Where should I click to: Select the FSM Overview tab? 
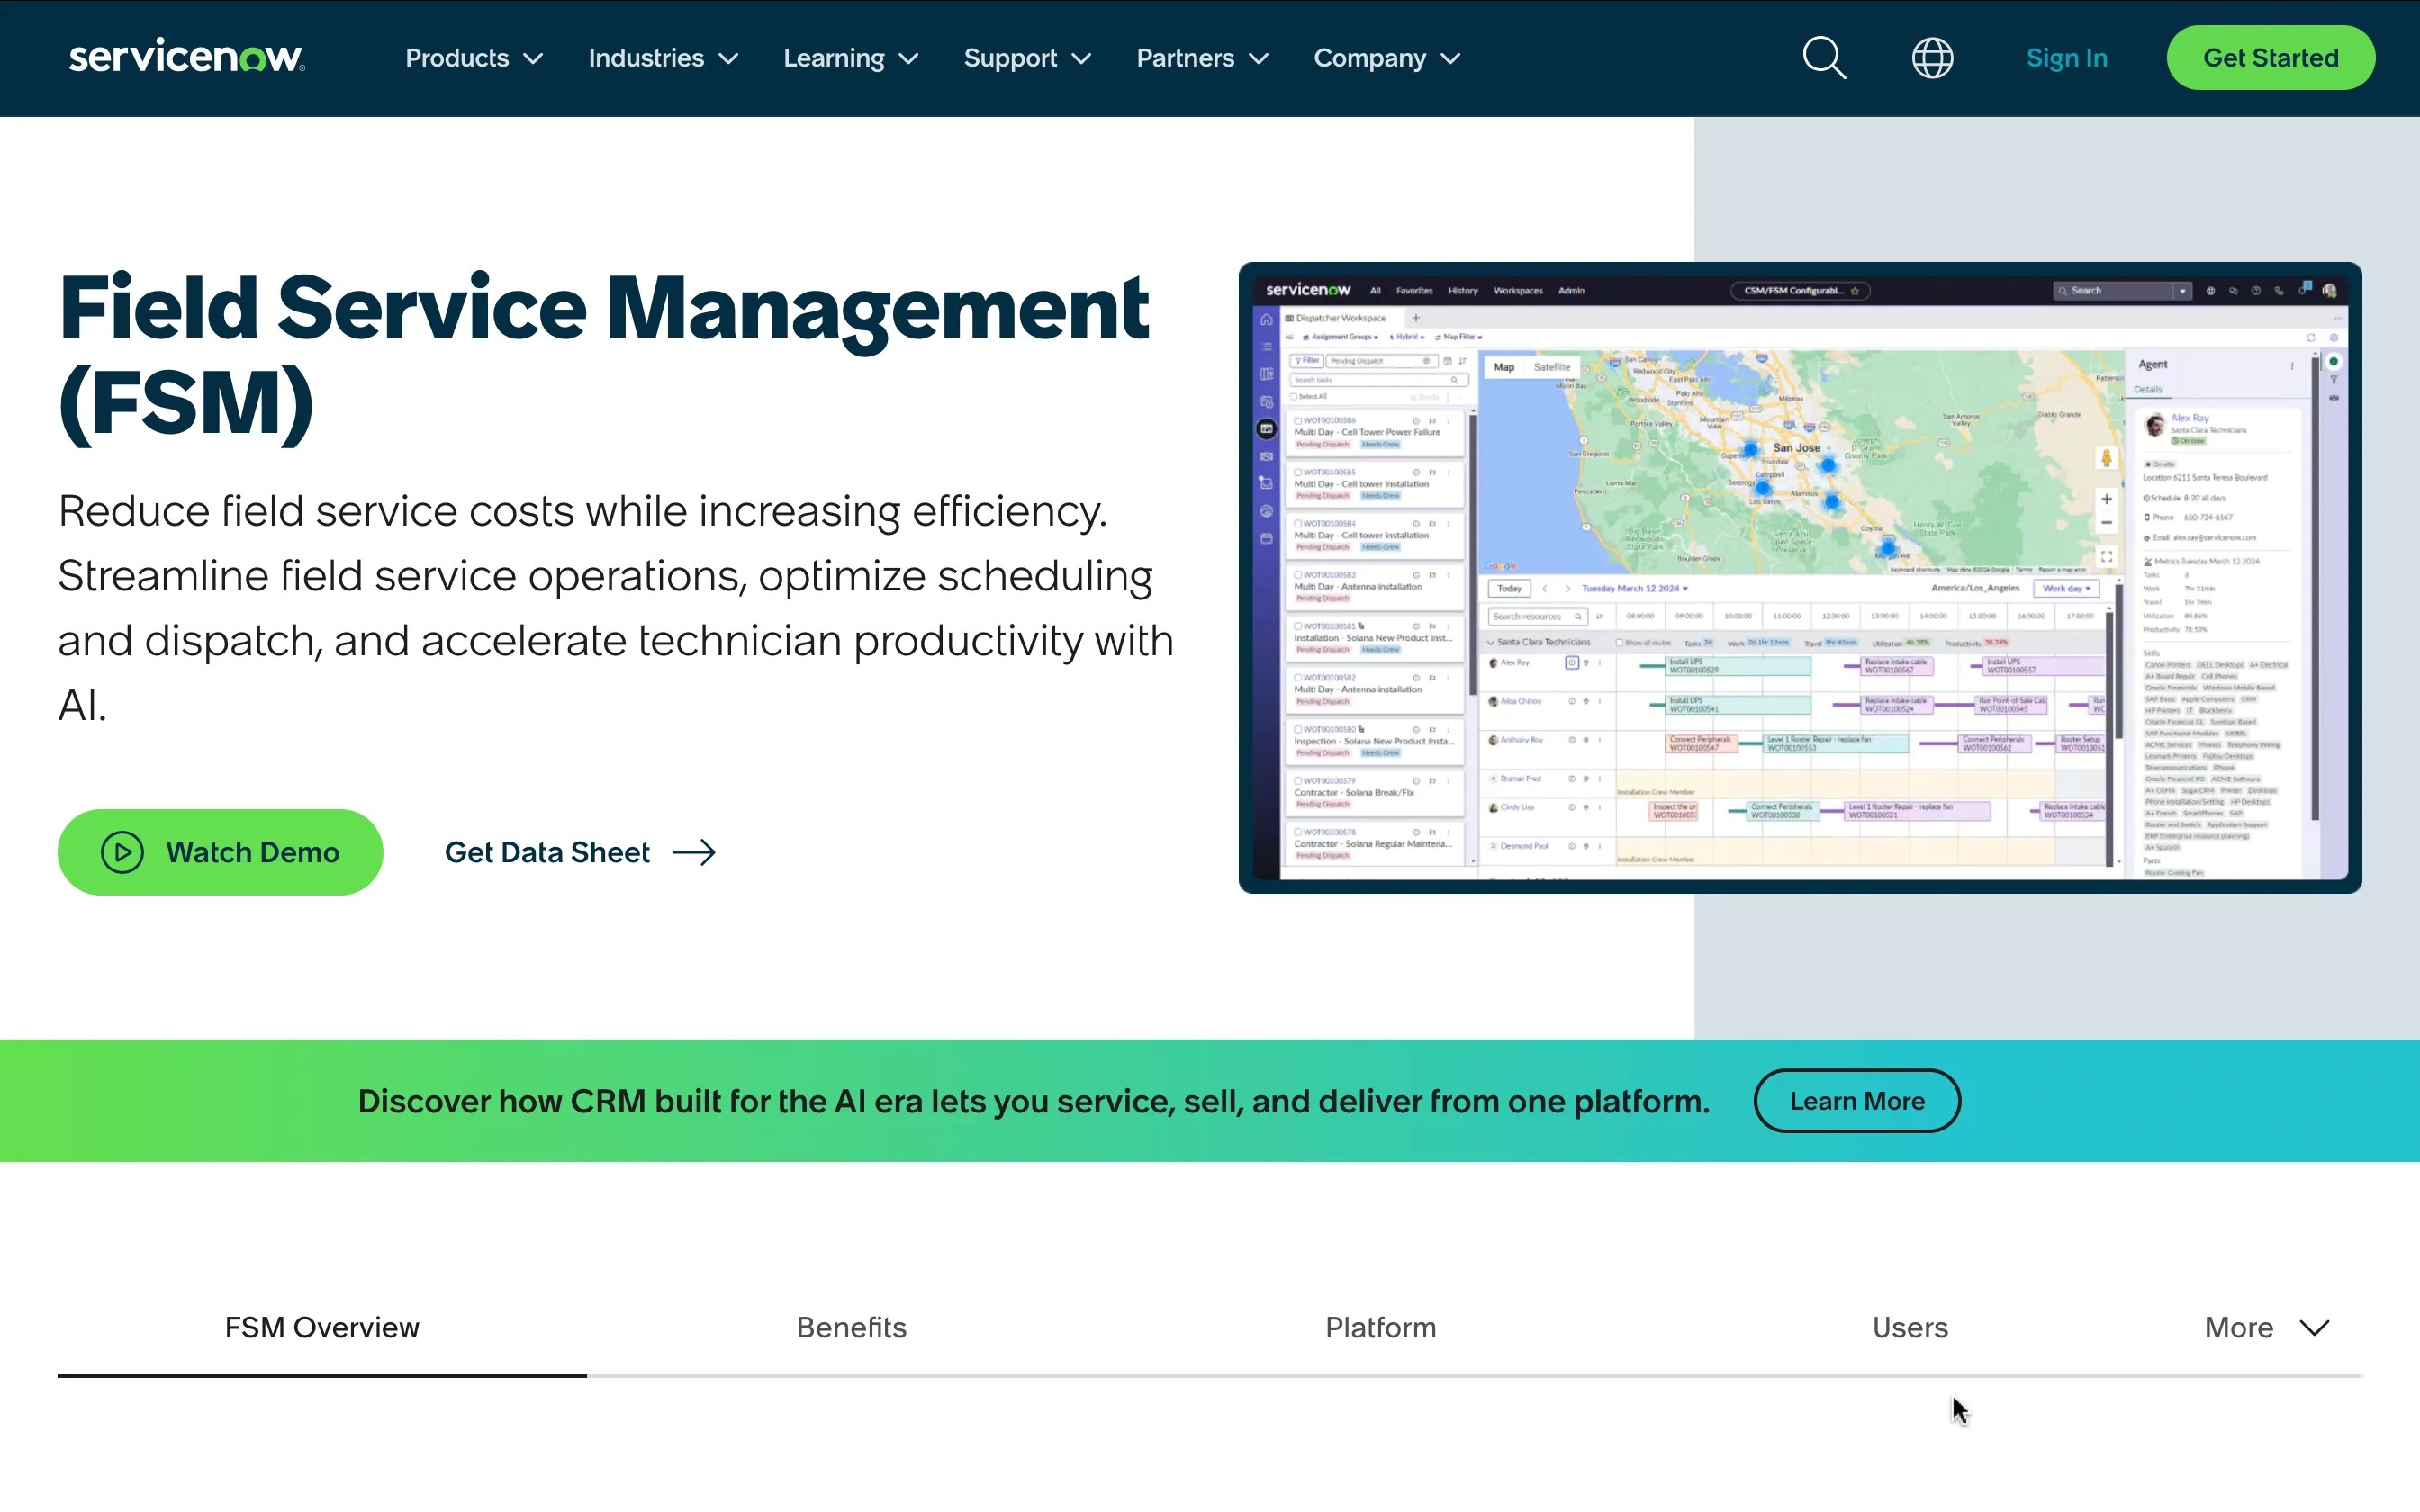322,1327
